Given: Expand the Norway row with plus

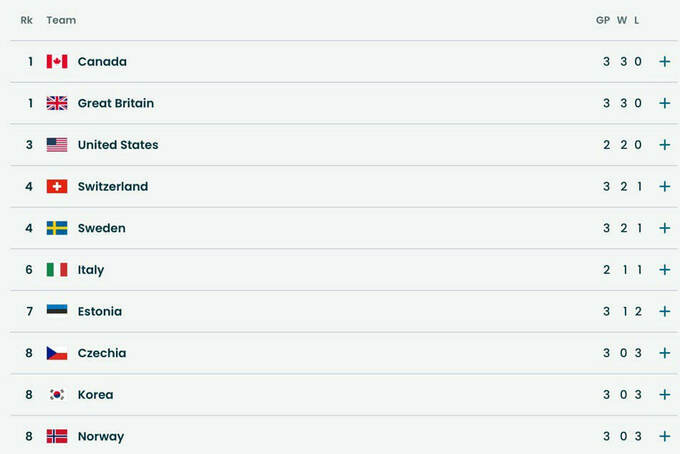Looking at the screenshot, I should 664,436.
